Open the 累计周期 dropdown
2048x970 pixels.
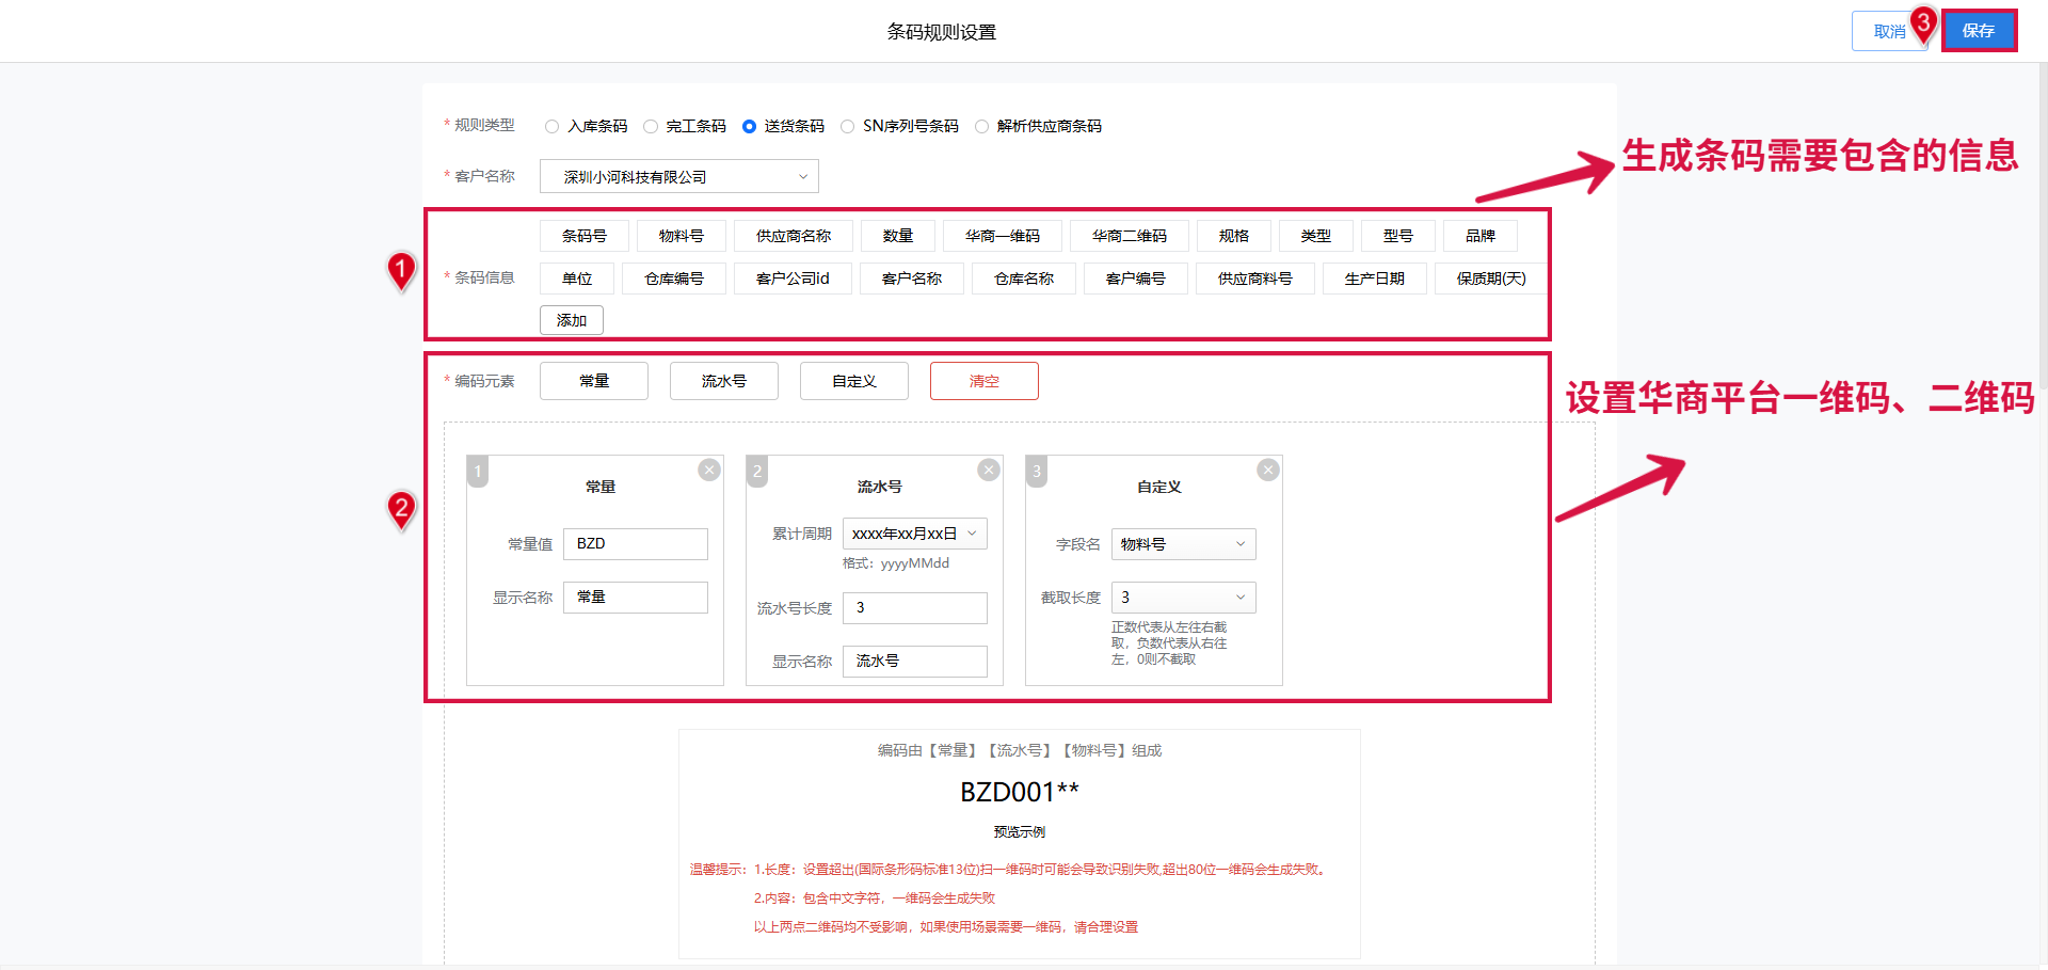(915, 534)
